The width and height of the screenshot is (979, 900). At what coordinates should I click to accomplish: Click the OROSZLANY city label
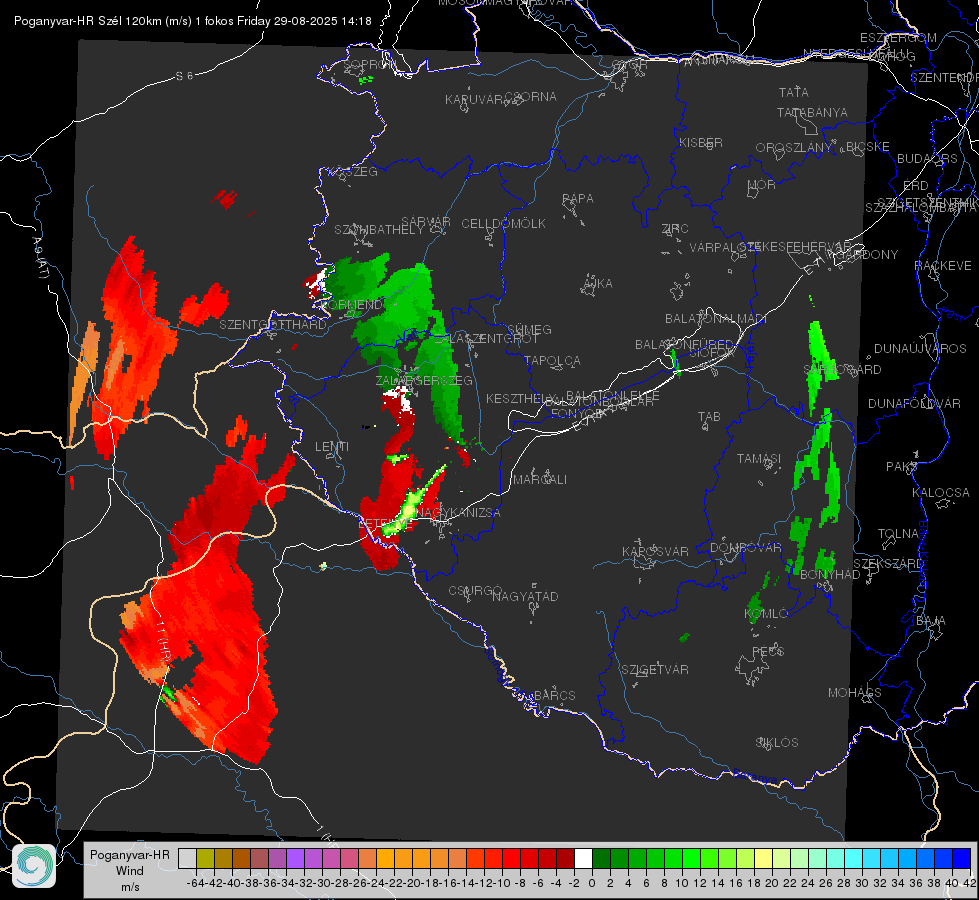794,148
